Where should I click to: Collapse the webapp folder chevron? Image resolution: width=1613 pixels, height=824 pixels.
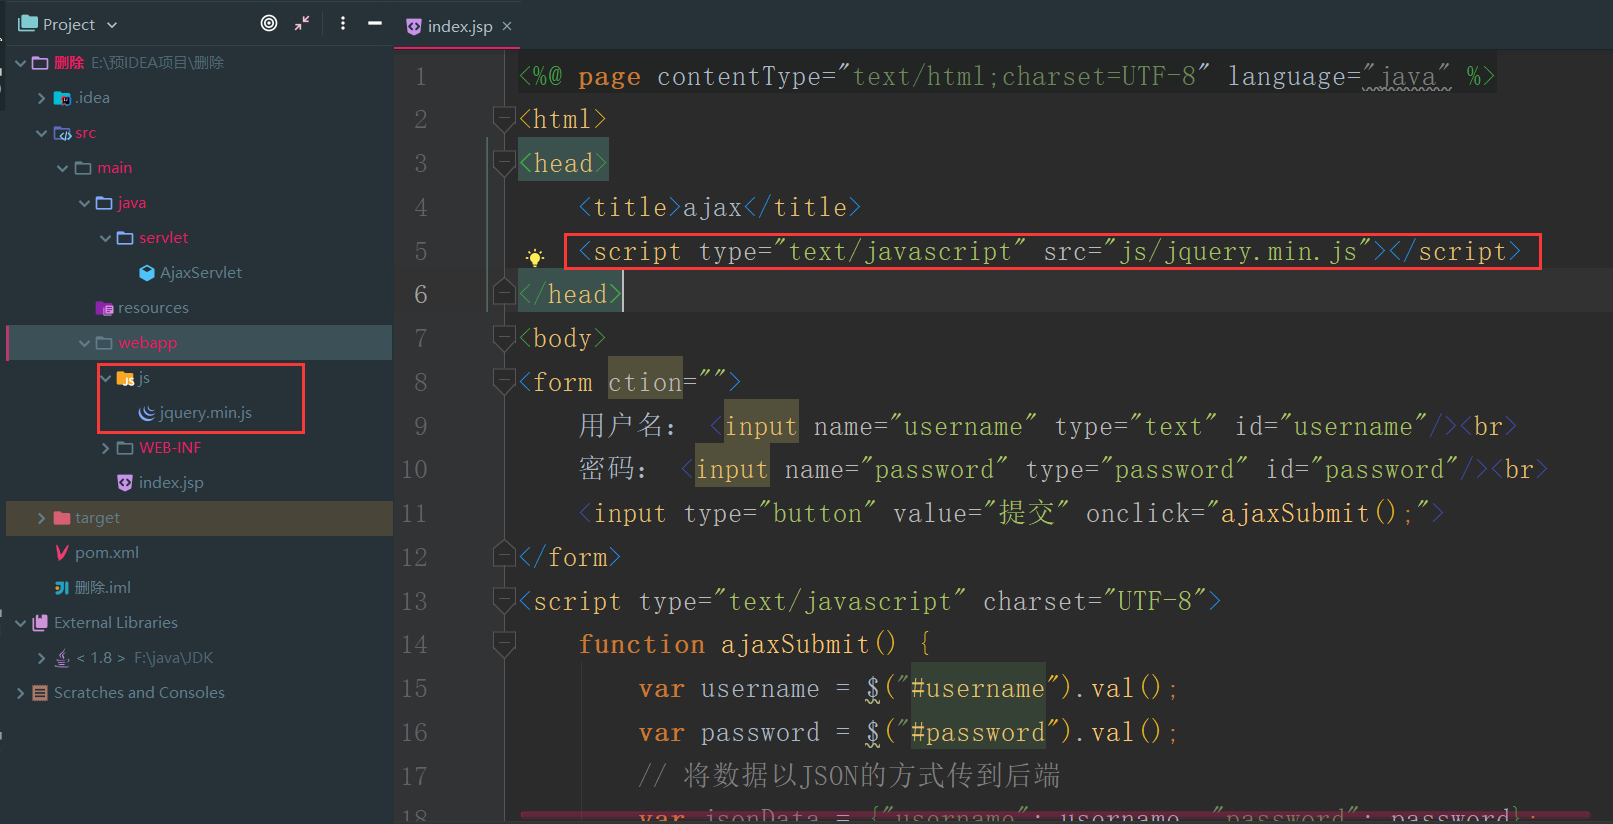tap(84, 343)
